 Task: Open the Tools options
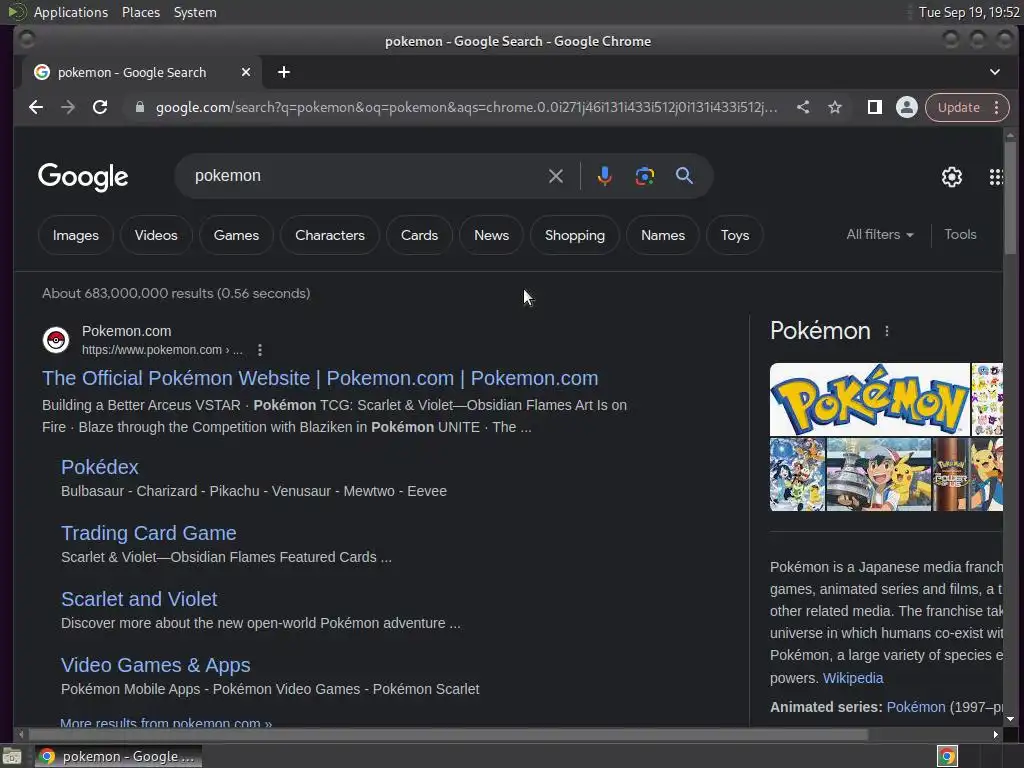pos(960,234)
